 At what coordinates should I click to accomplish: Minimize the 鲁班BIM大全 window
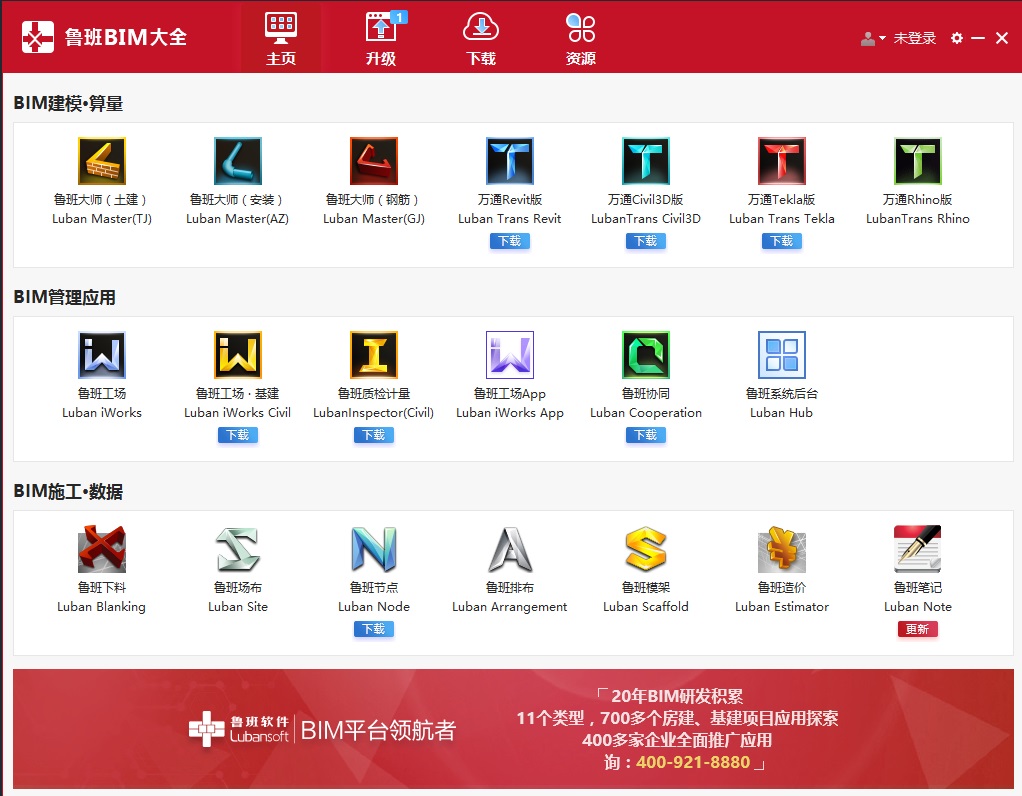(x=978, y=38)
